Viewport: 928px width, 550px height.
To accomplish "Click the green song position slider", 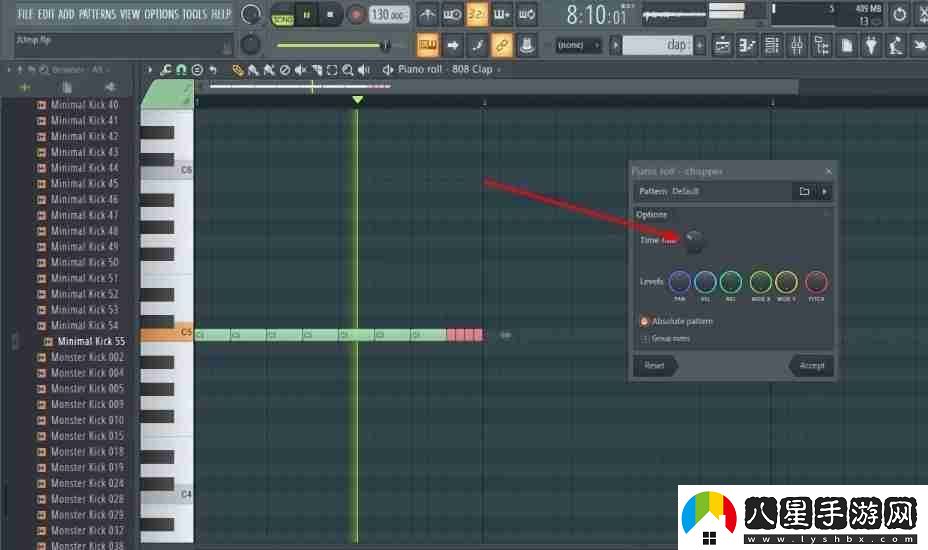I will point(333,45).
